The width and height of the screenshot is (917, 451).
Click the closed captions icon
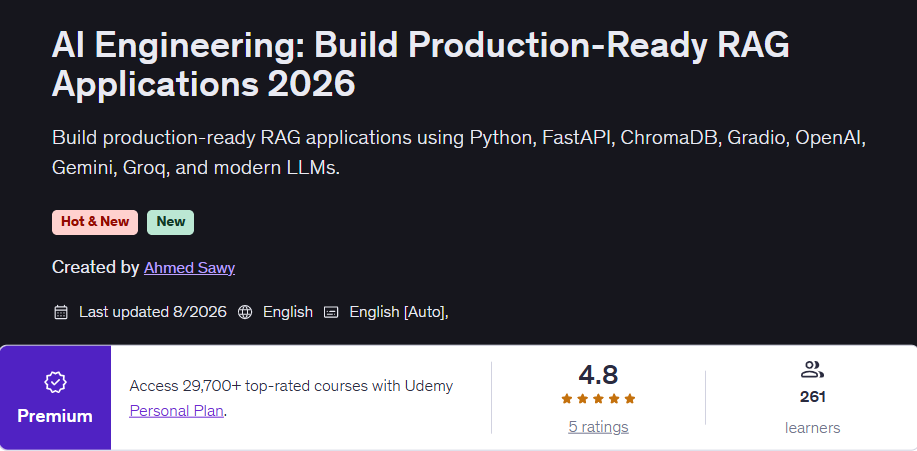coord(331,312)
